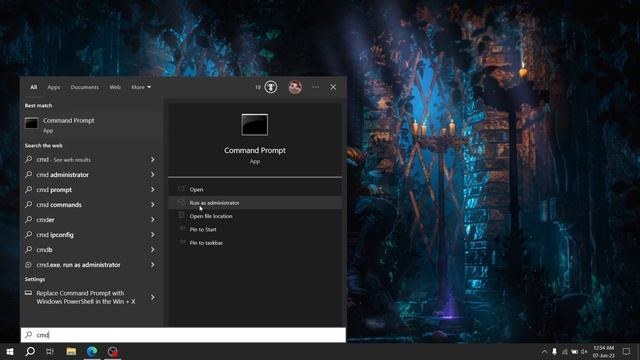Viewport: 640px width, 360px height.
Task: Open 'cmd - See web results' suggestion
Action: [x=64, y=160]
